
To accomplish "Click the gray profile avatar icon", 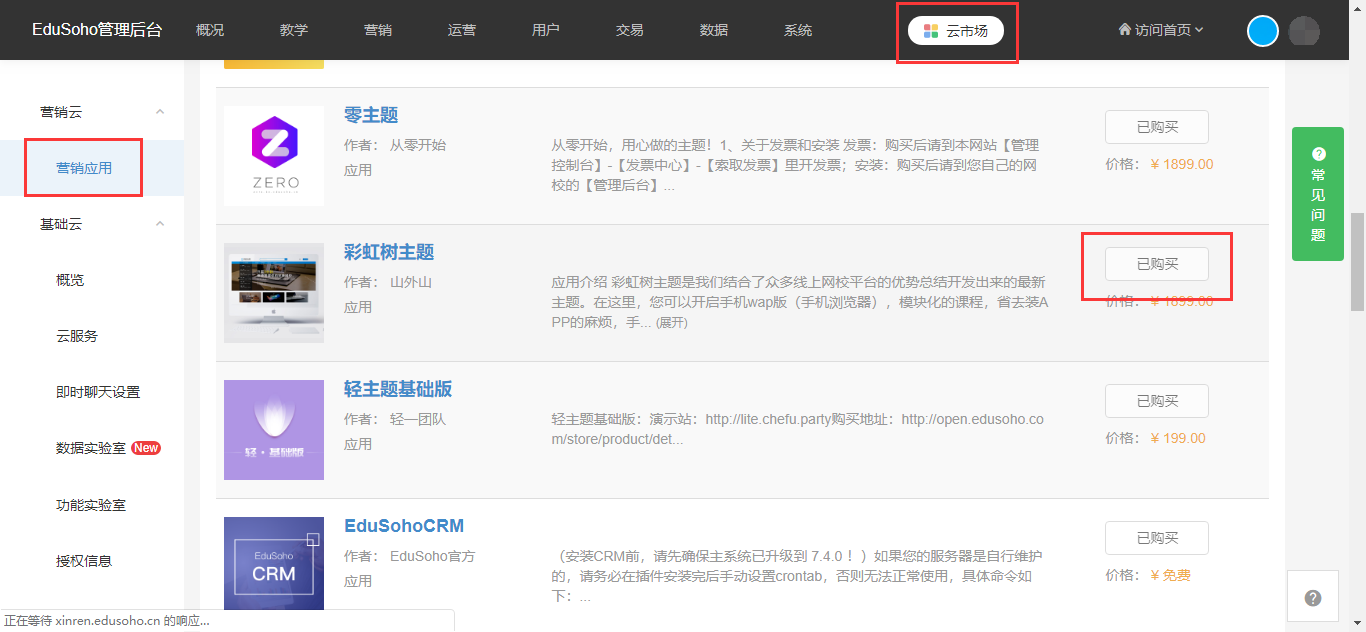I will 1304,31.
